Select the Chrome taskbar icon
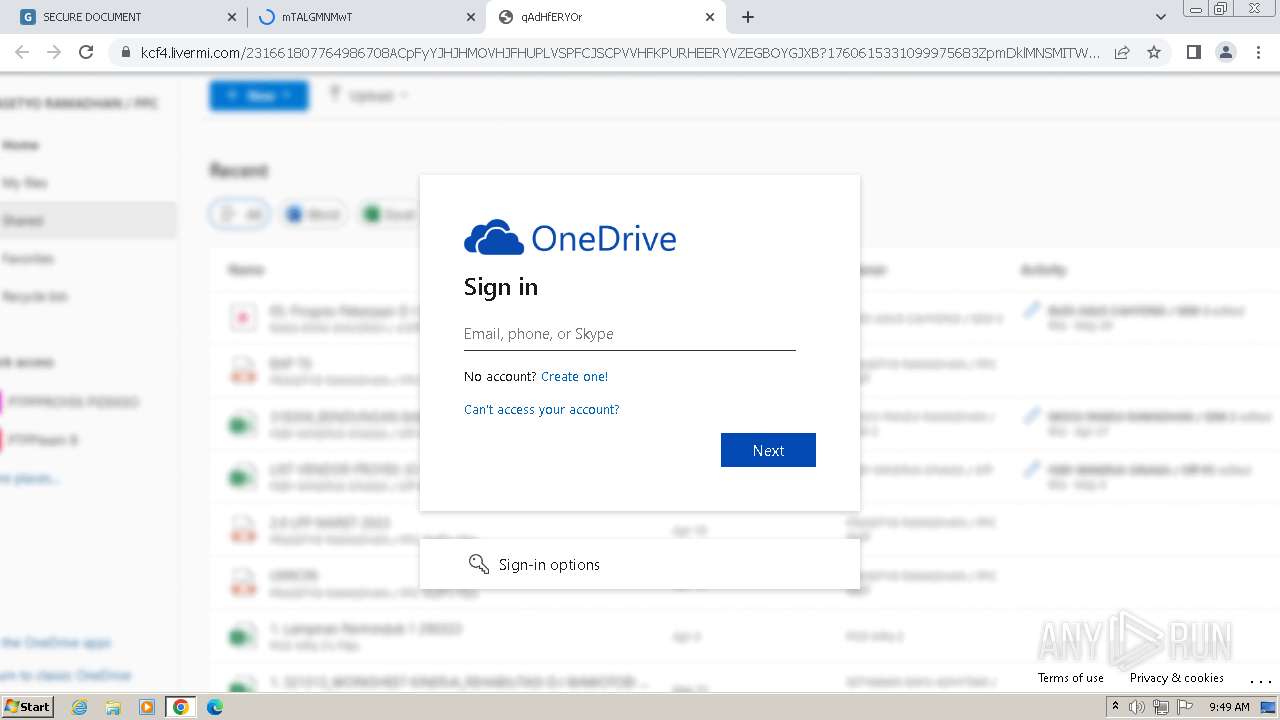 coord(181,707)
